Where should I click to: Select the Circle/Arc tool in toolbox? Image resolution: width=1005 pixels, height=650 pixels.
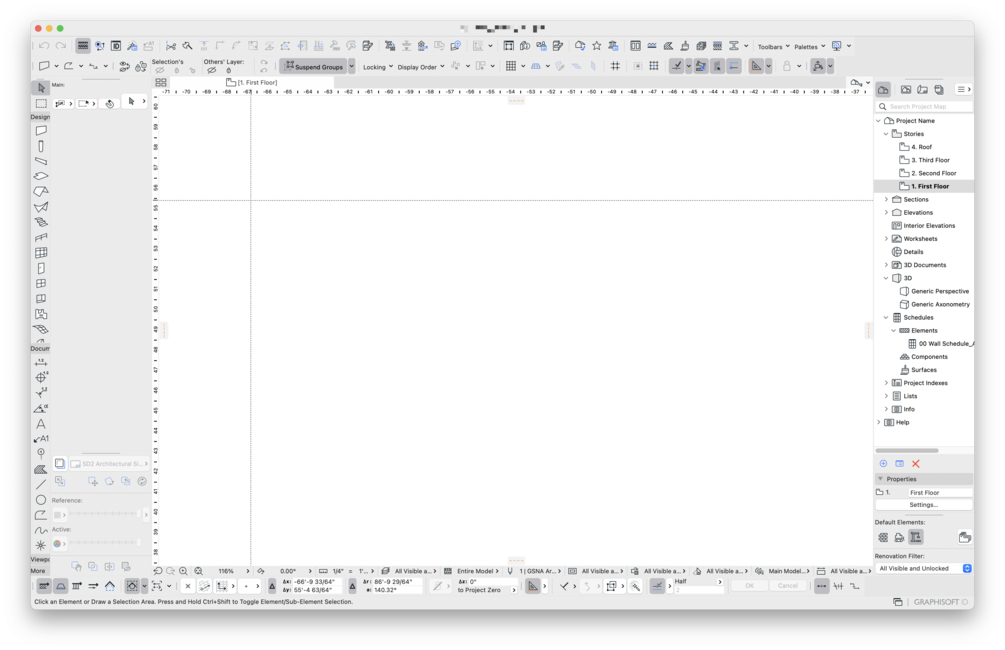click(x=41, y=500)
